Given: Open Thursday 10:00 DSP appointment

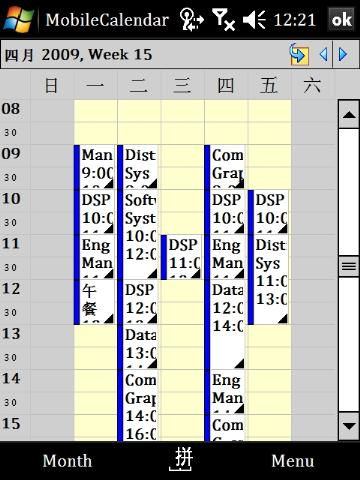Looking at the screenshot, I should tap(224, 212).
